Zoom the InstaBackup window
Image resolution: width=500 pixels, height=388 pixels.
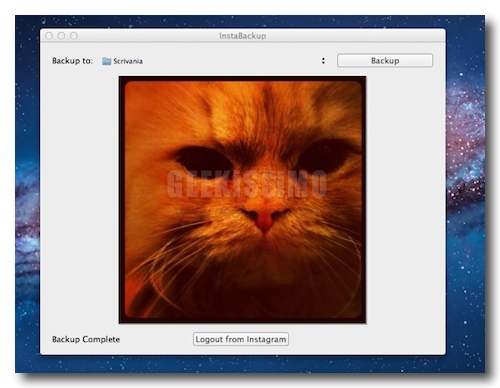coord(74,36)
